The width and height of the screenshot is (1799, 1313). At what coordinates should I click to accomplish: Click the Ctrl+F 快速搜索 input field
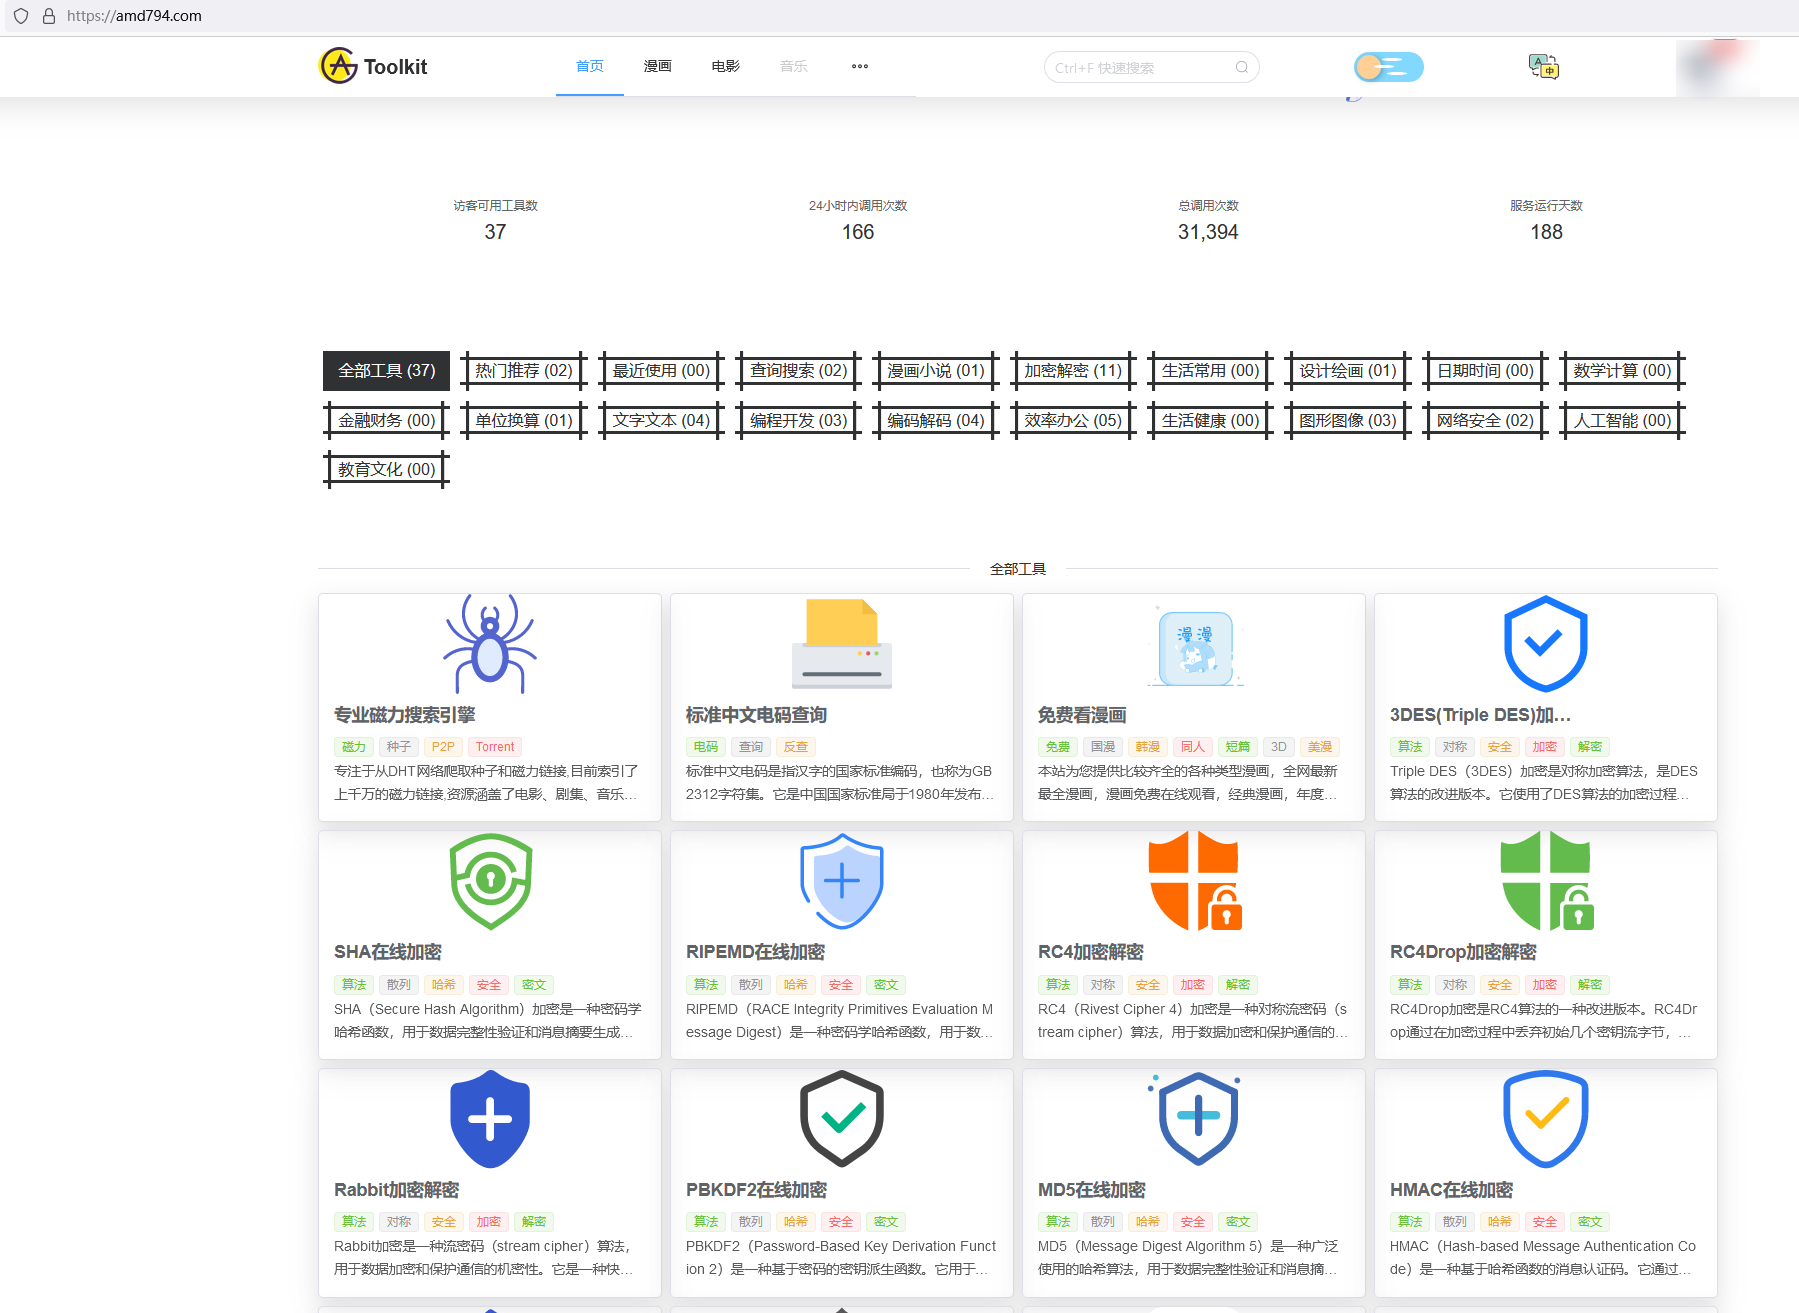(1140, 68)
